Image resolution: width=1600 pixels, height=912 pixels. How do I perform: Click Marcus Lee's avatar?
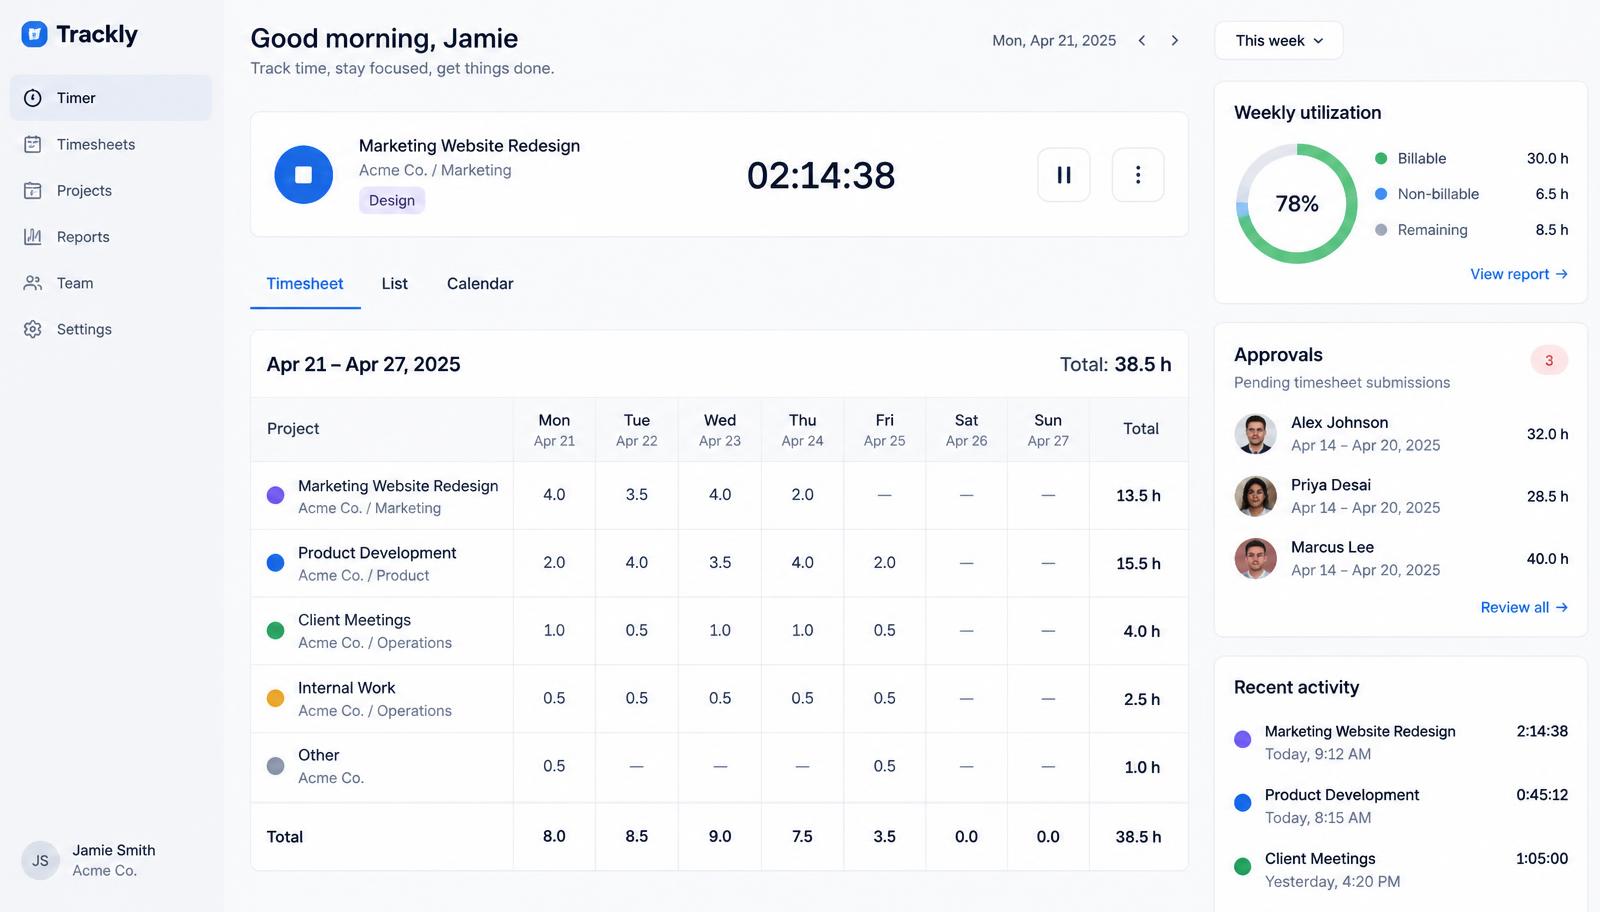[1255, 559]
